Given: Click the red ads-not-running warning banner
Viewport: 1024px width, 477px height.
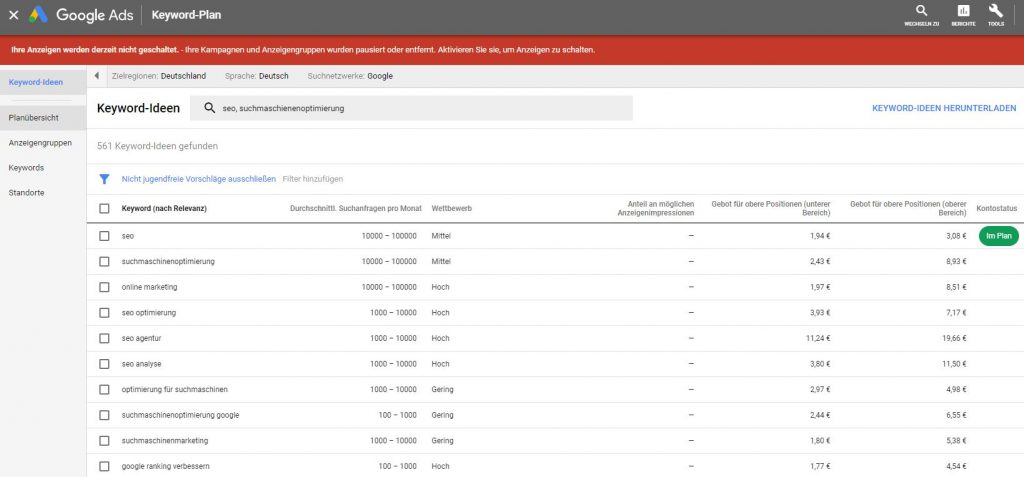Looking at the screenshot, I should click(512, 50).
